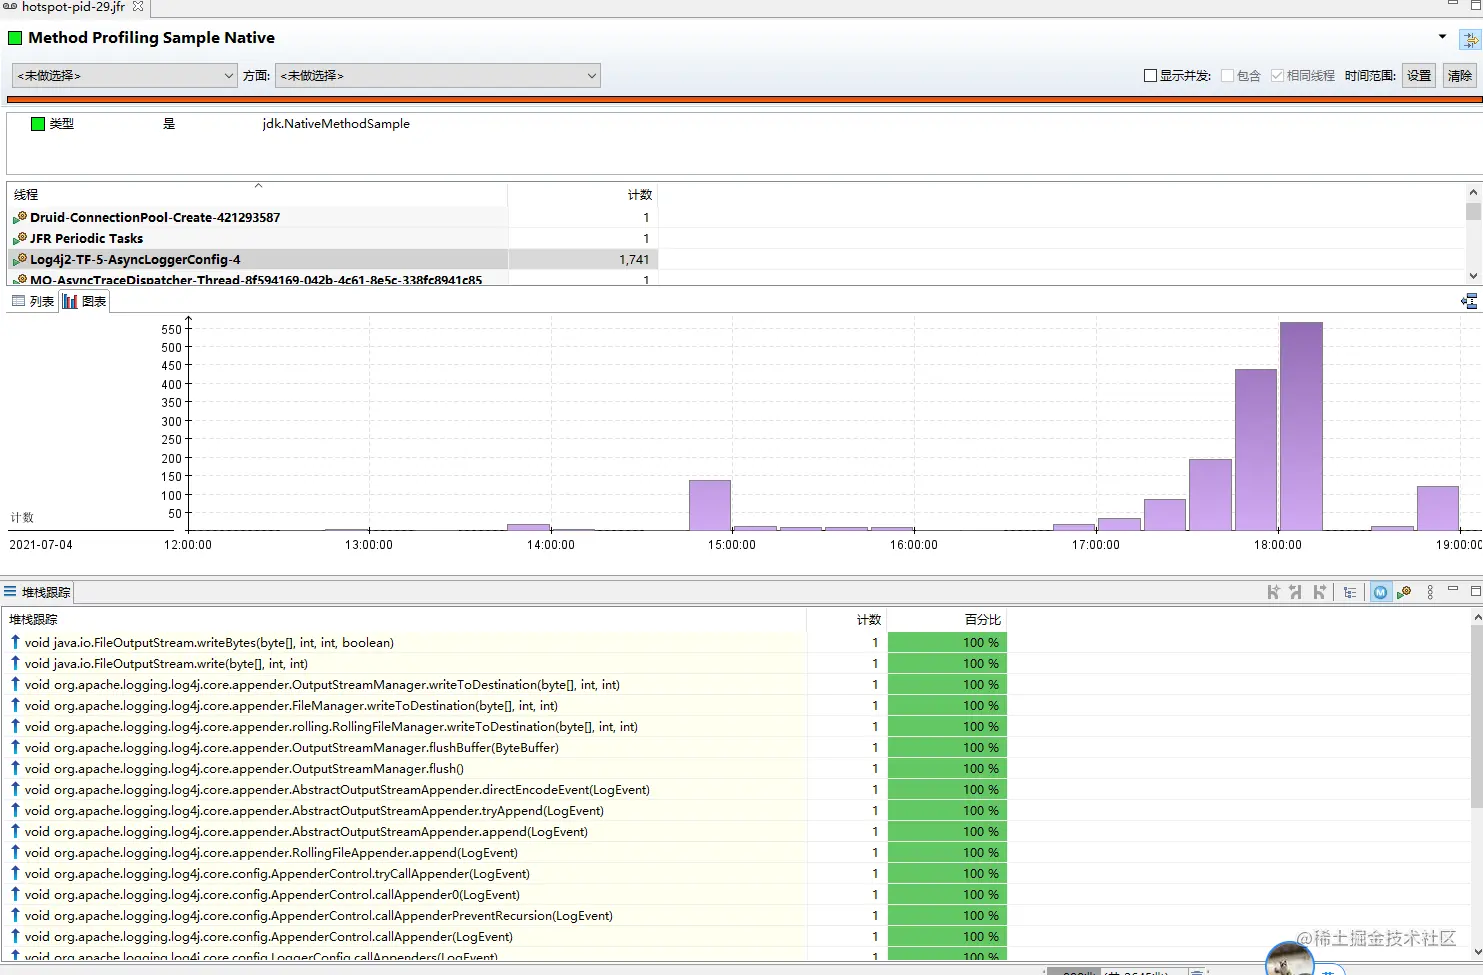Open the three-dot view menu in stack trace panel
Image resolution: width=1483 pixels, height=975 pixels.
(1430, 592)
